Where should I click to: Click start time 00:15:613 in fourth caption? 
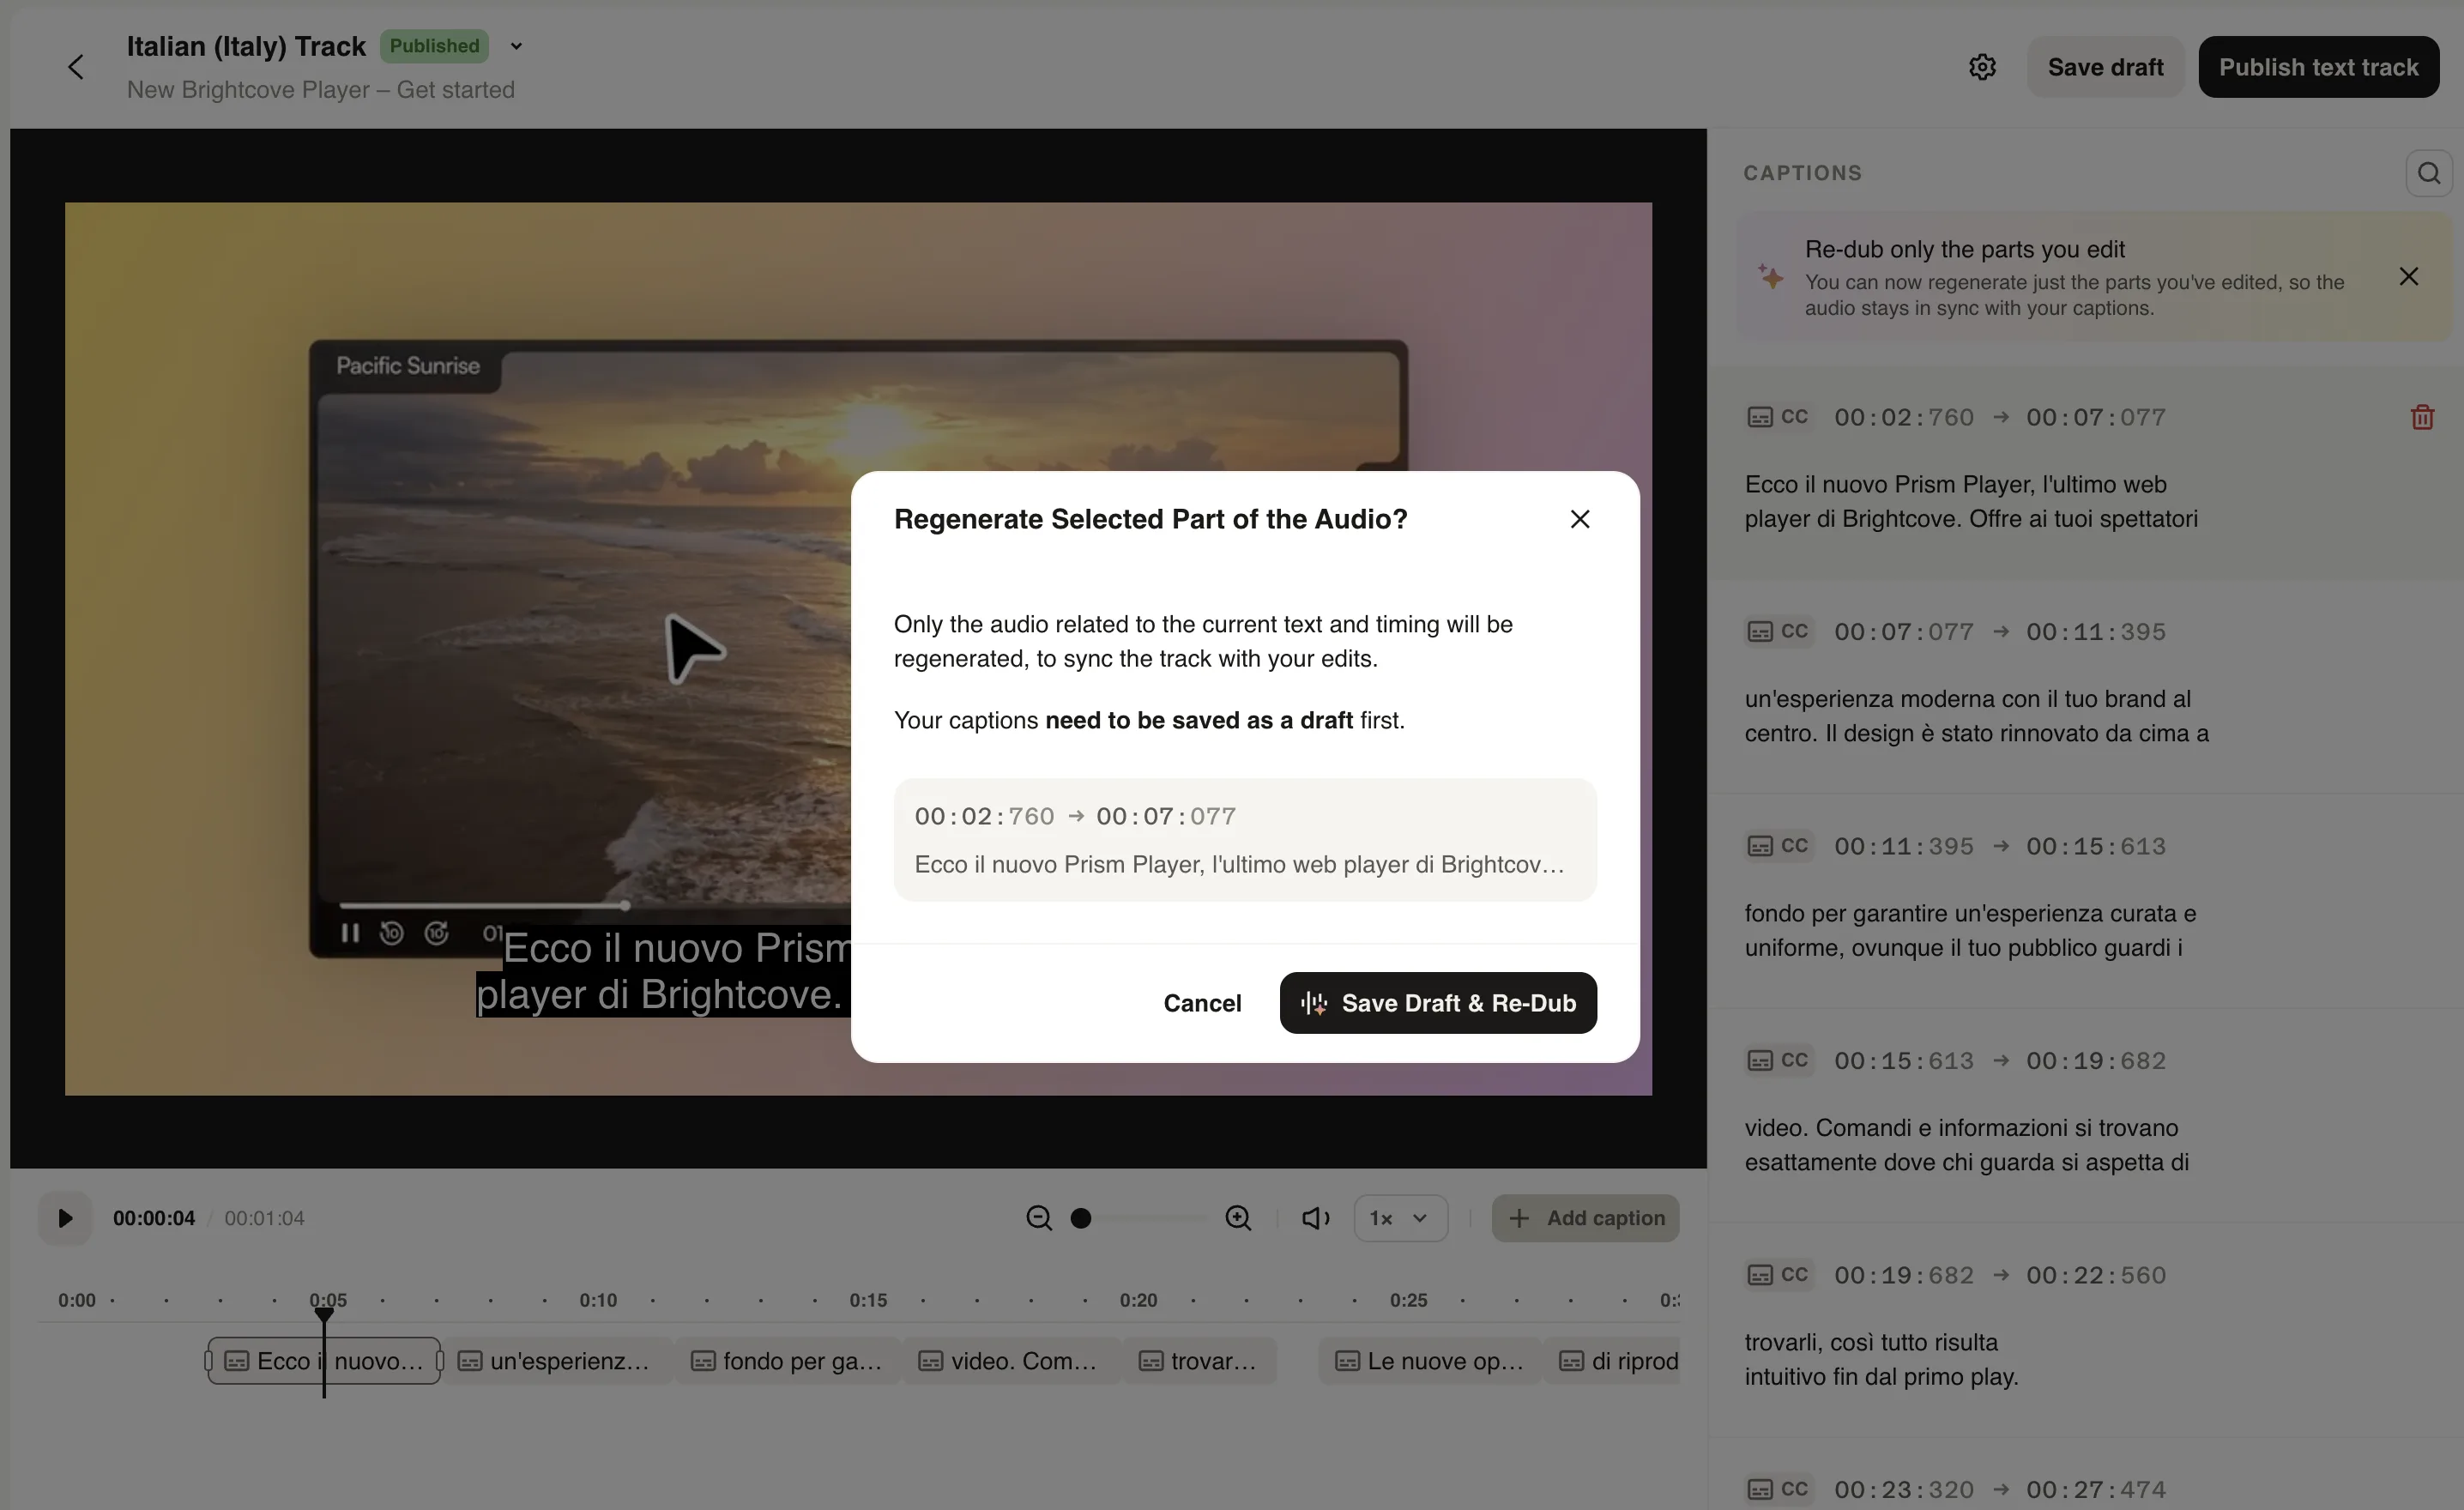click(x=1904, y=1061)
